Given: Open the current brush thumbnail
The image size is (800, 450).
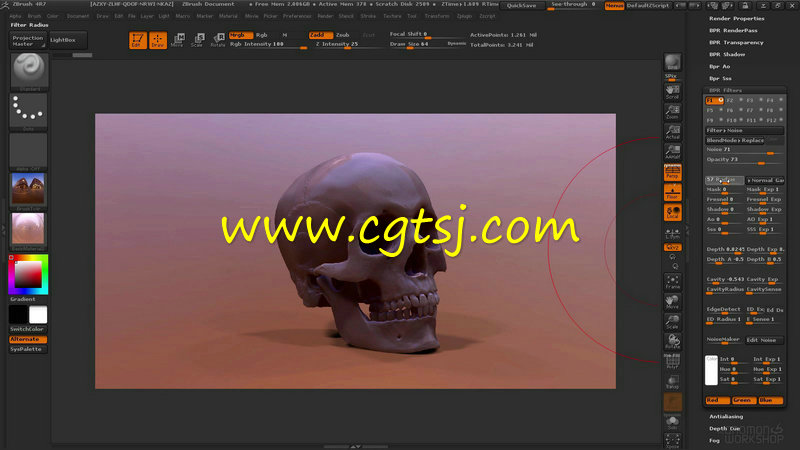Looking at the screenshot, I should pyautogui.click(x=29, y=69).
